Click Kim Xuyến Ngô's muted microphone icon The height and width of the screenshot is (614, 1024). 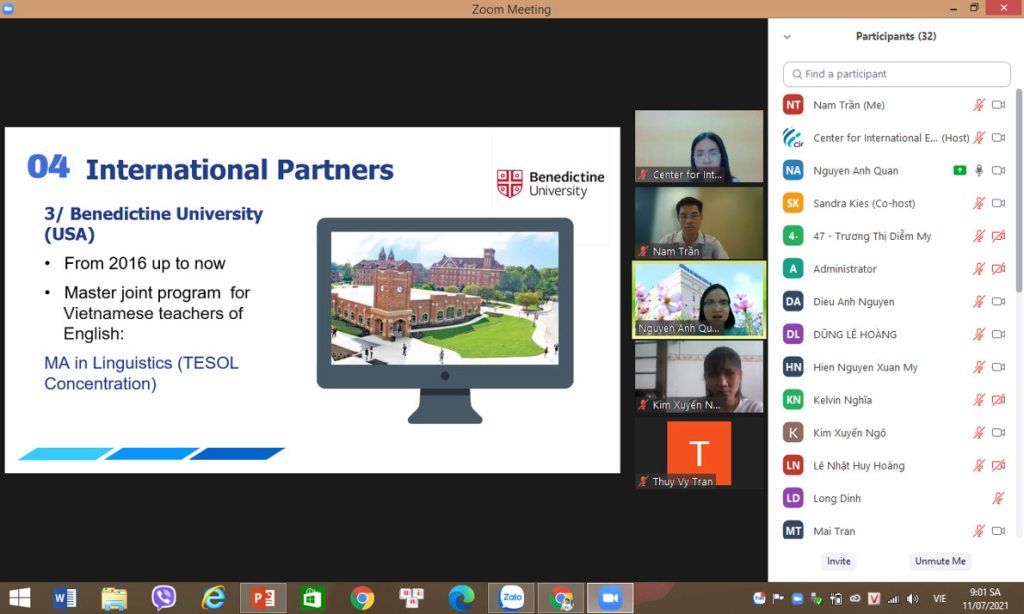978,432
